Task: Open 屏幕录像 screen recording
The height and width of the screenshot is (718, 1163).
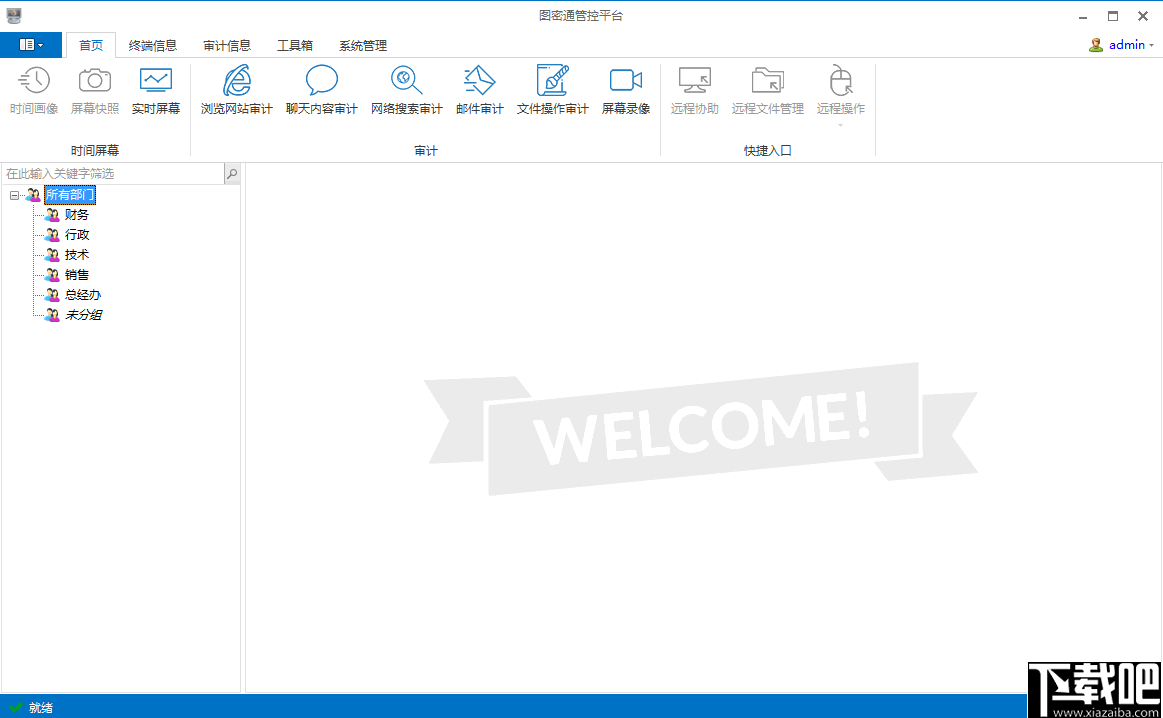Action: tap(626, 90)
